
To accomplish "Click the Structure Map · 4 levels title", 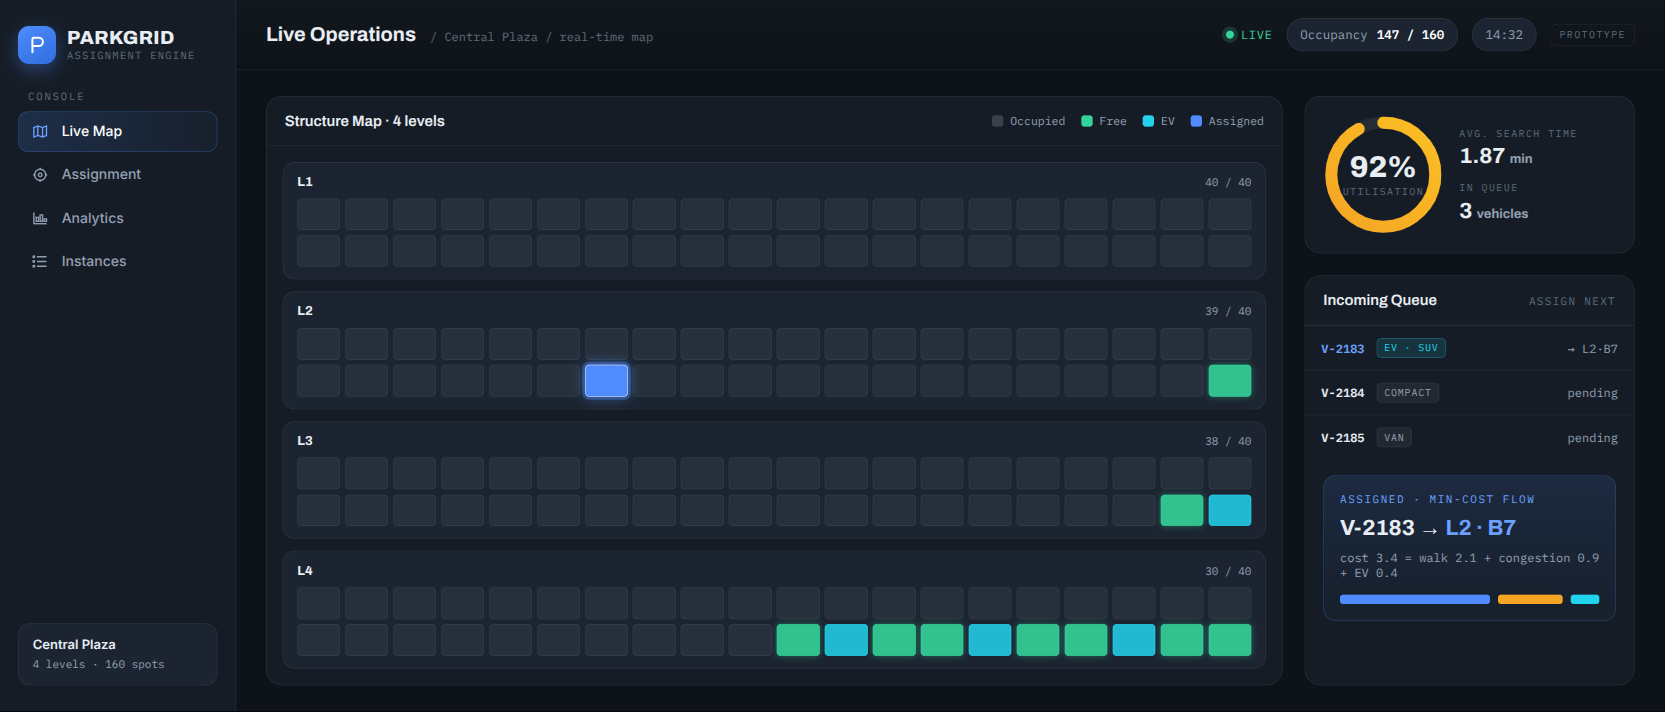I will [365, 121].
